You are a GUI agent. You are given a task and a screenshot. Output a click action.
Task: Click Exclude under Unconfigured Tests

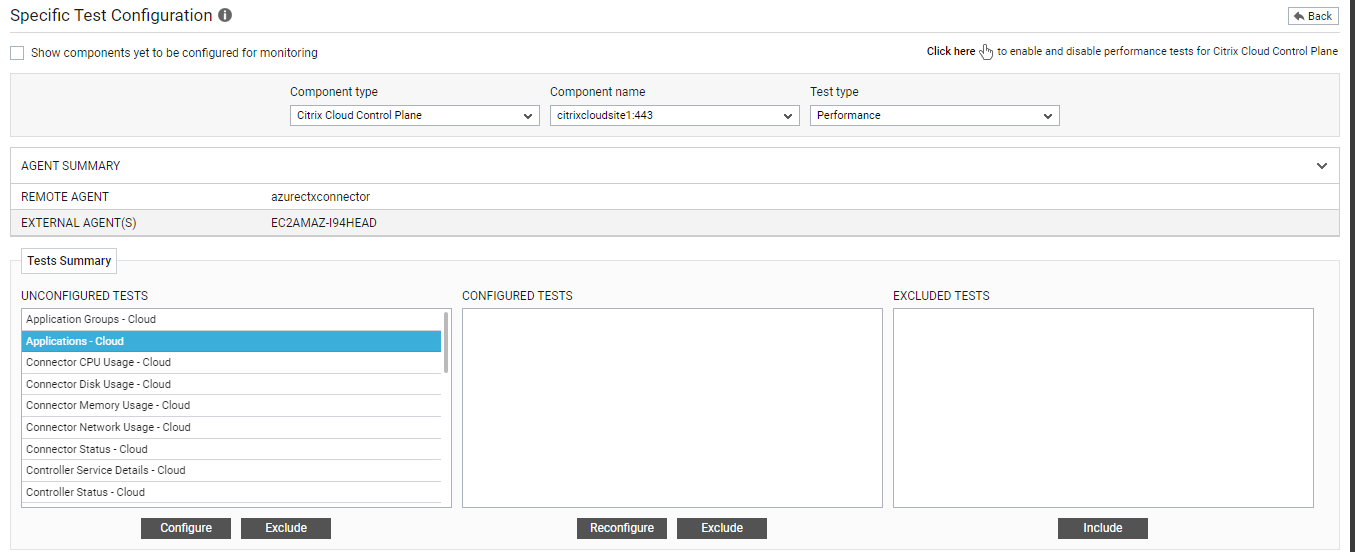click(286, 528)
